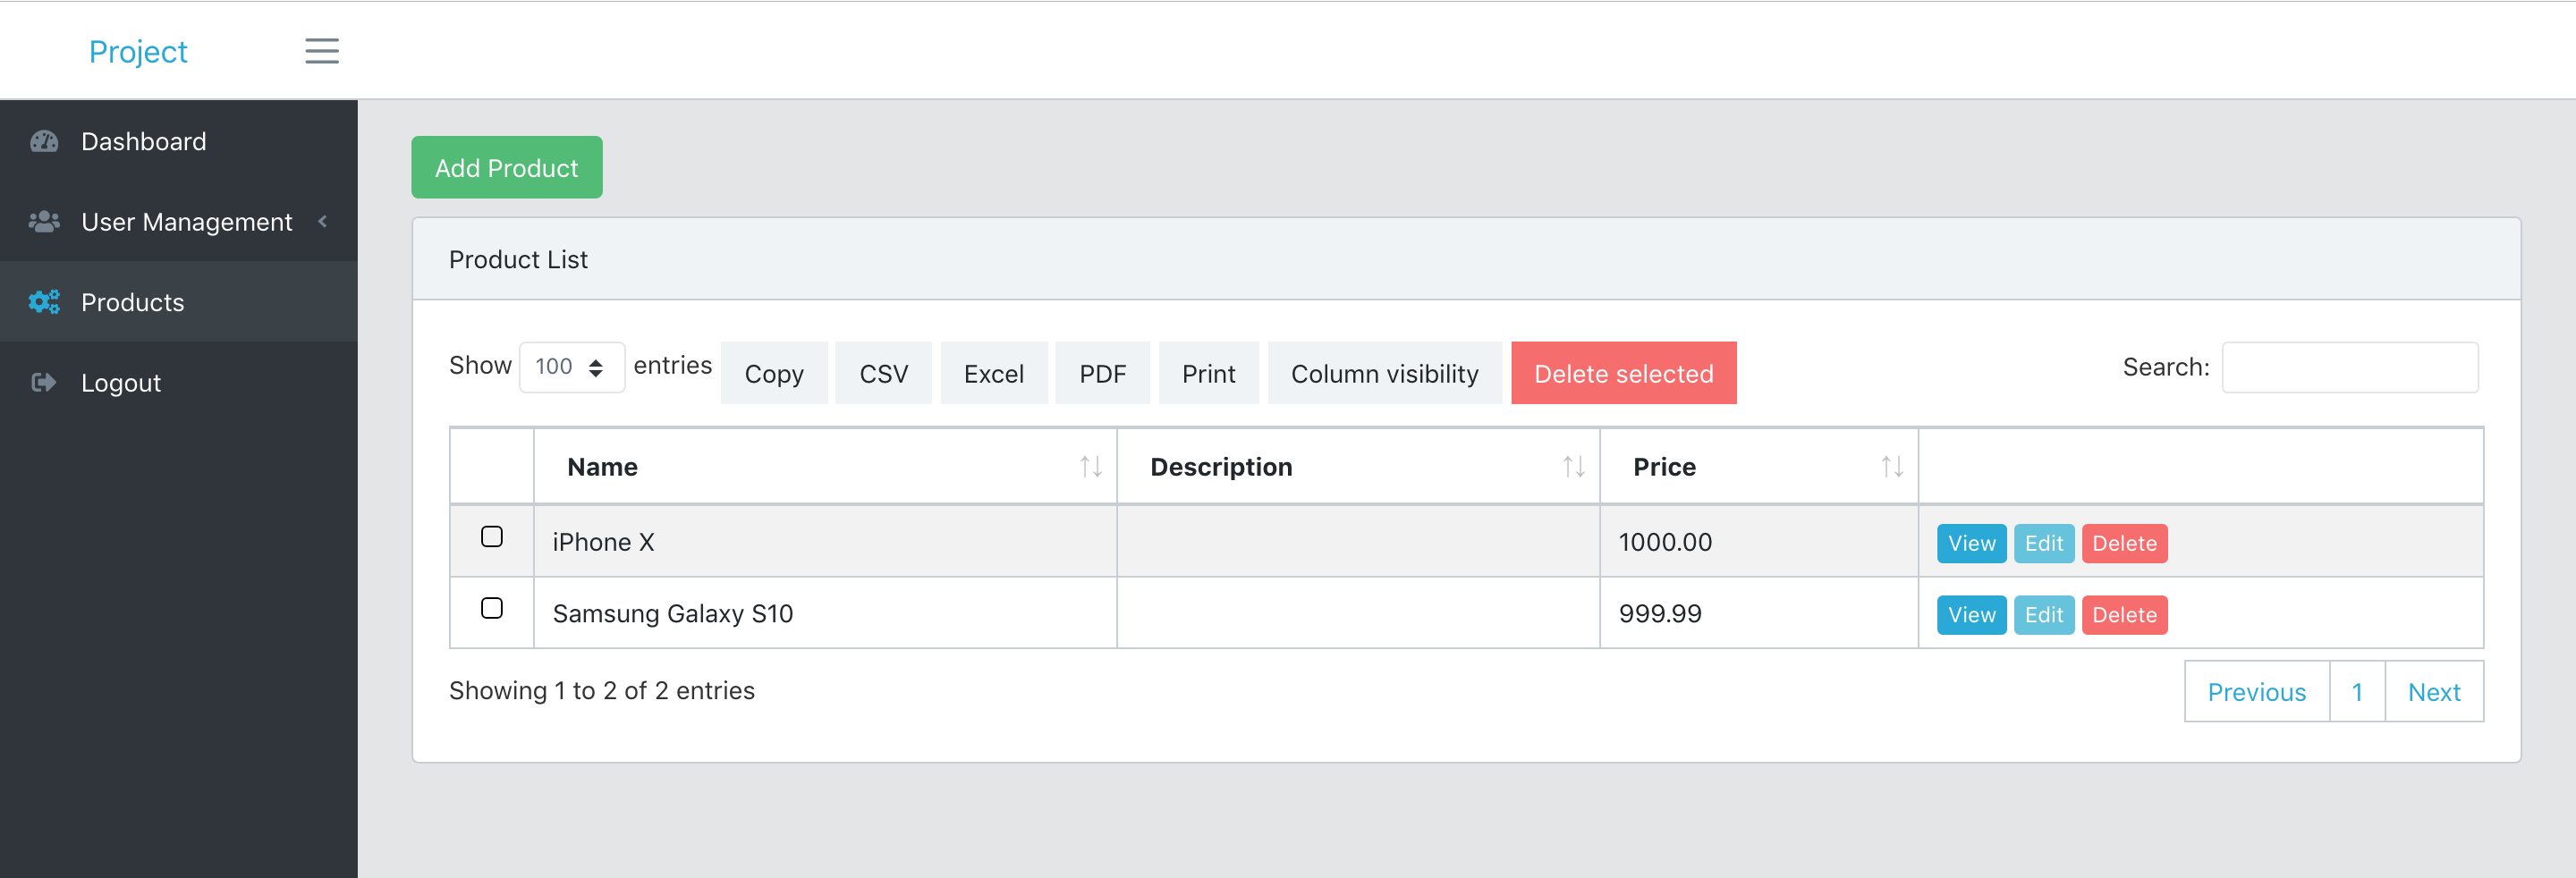Click the Products gears icon

pyautogui.click(x=44, y=302)
